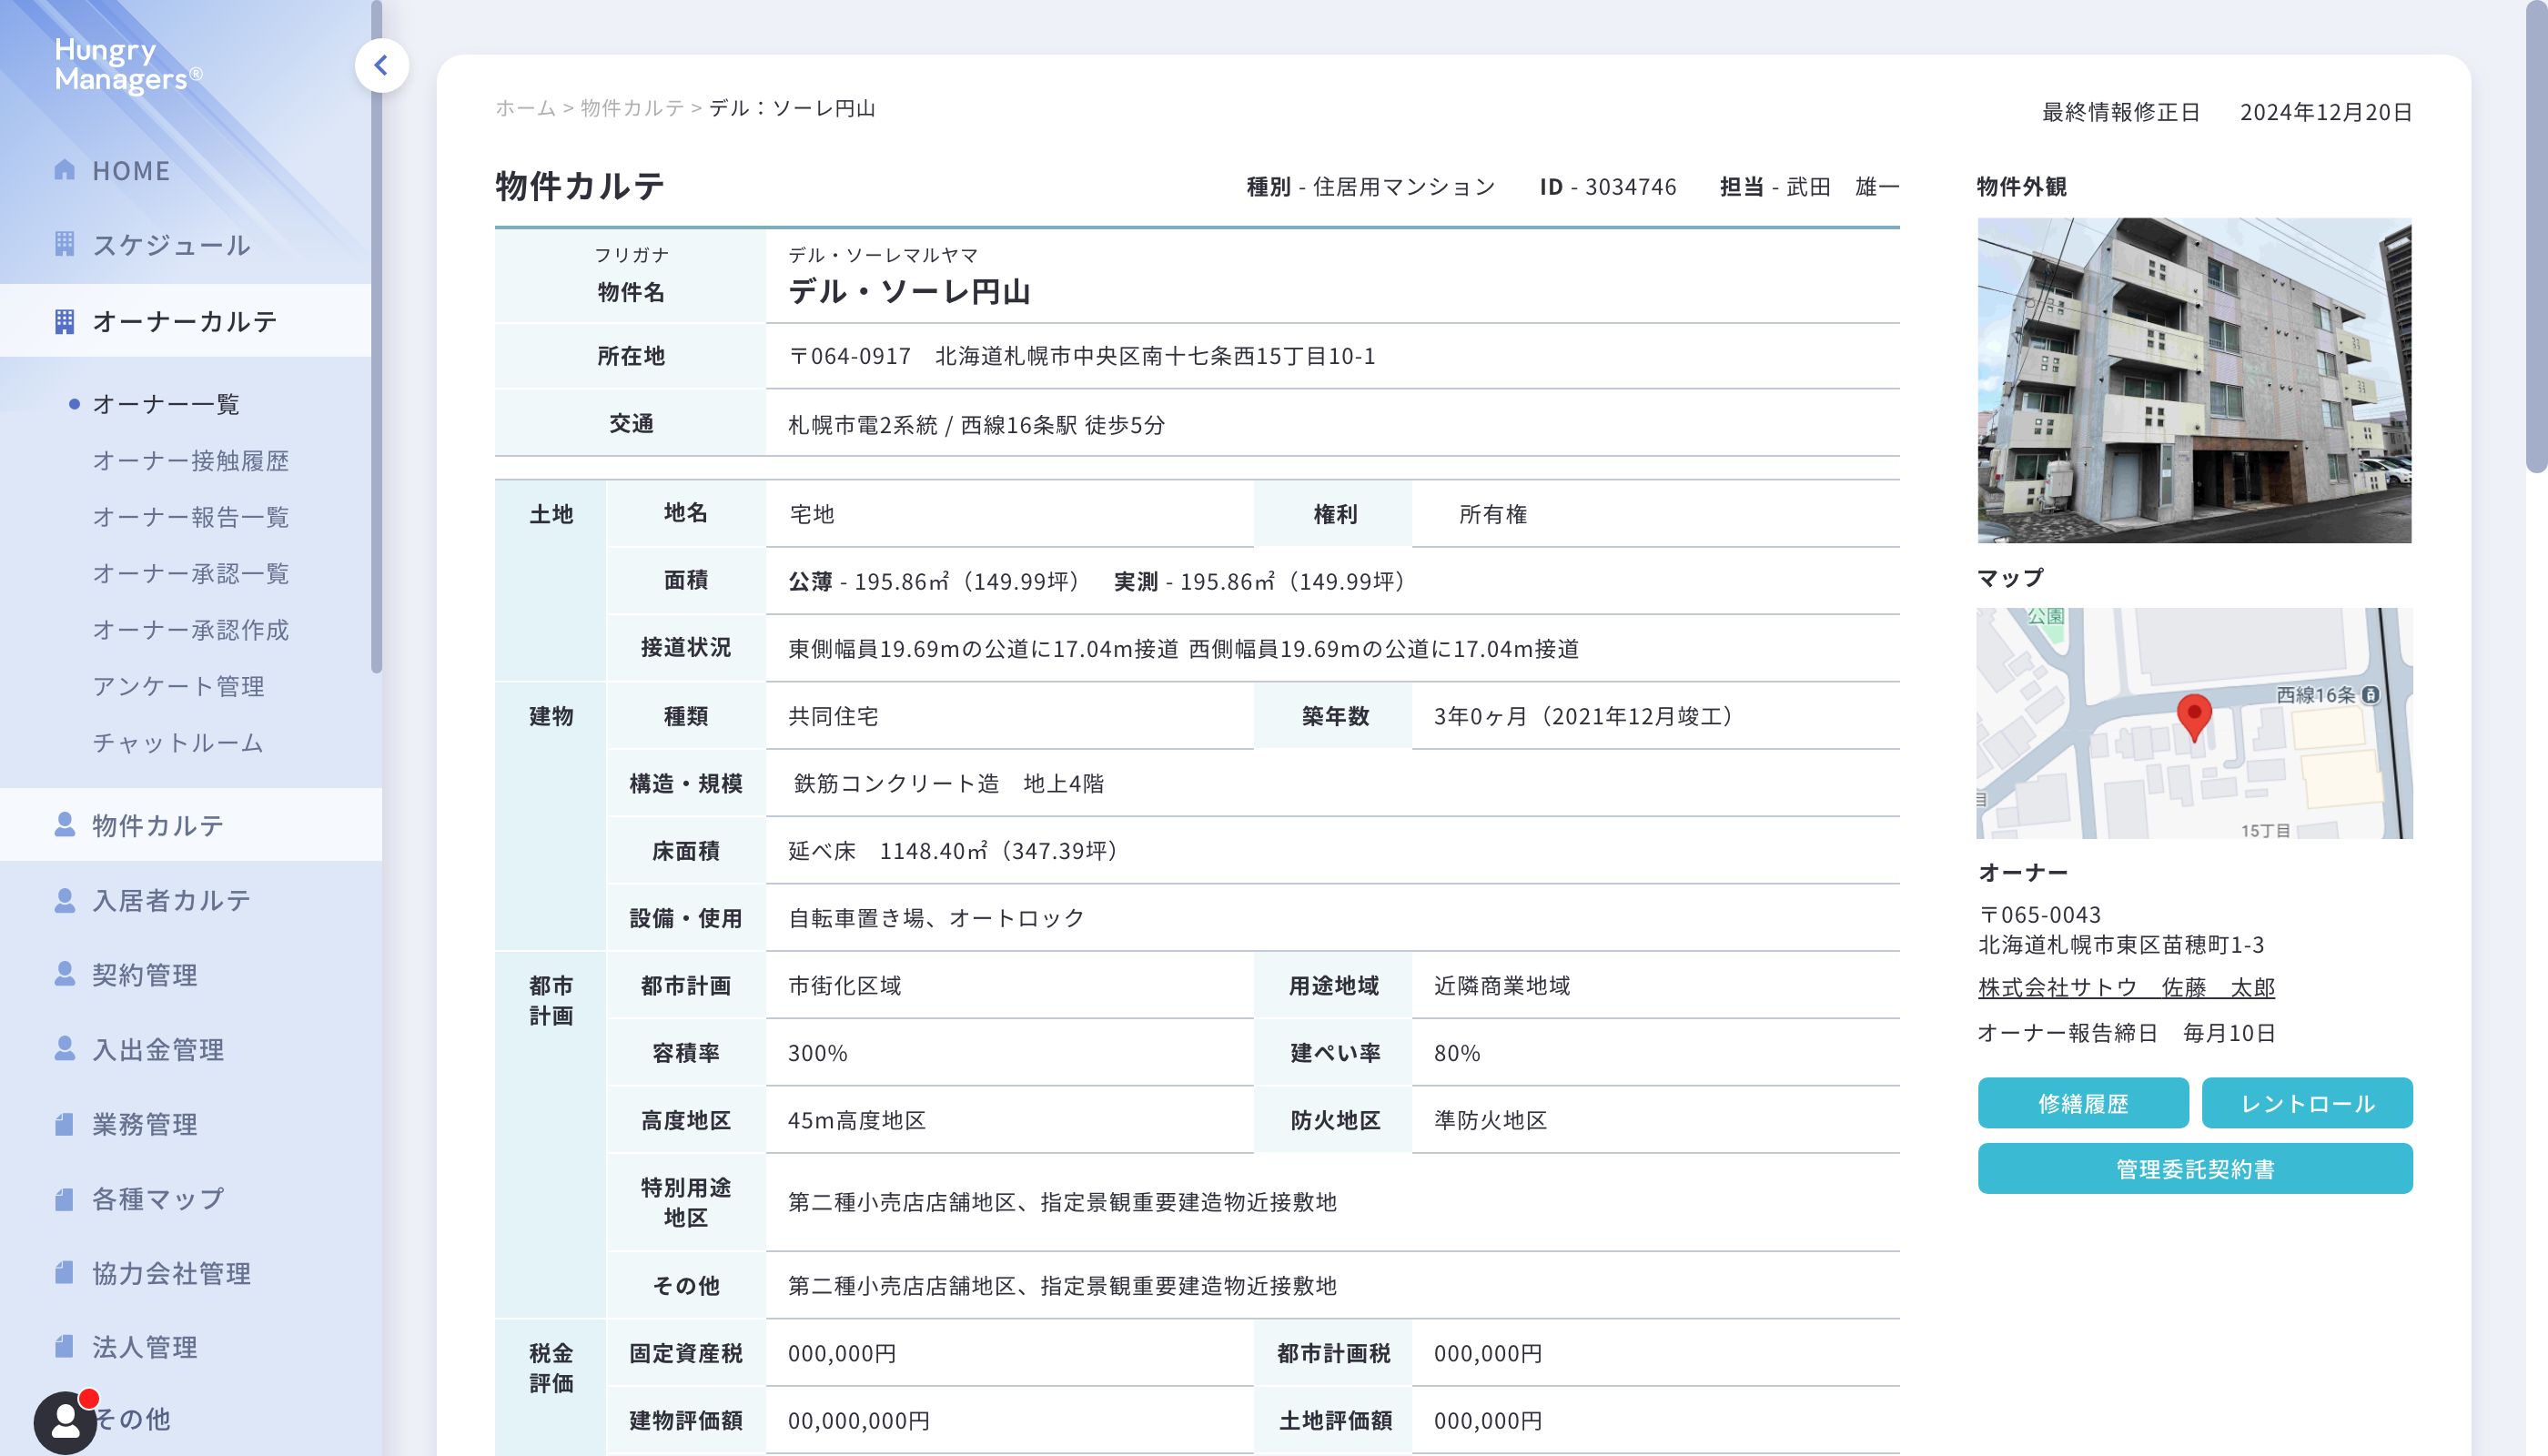Image resolution: width=2548 pixels, height=1456 pixels.
Task: Click the building exterior photo
Action: coord(2194,380)
